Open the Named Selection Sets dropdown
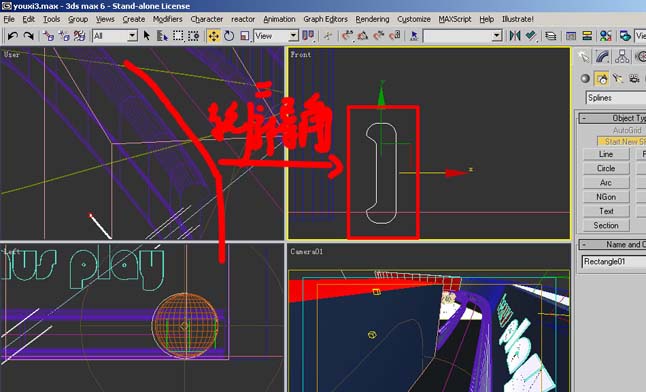 click(x=463, y=36)
